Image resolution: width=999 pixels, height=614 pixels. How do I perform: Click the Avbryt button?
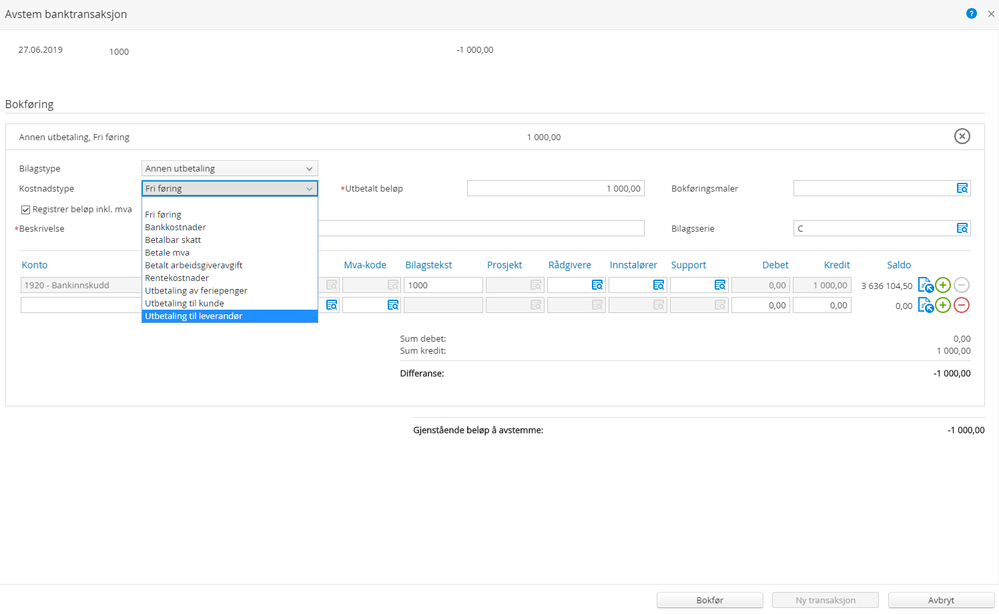click(x=941, y=600)
